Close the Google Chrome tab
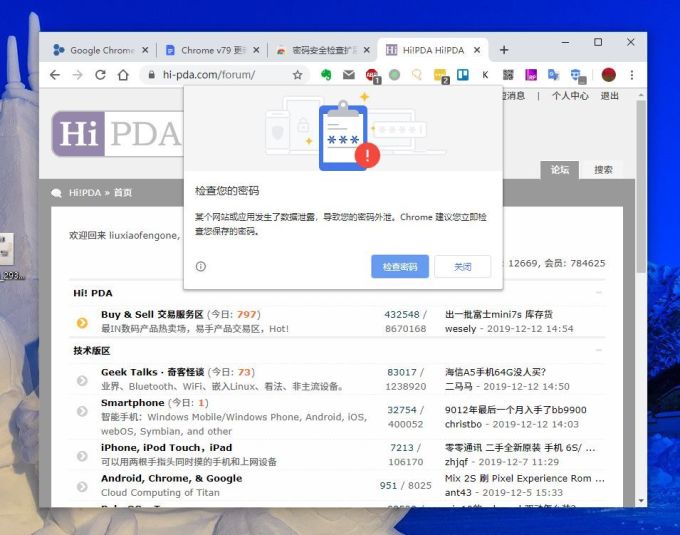 [x=145, y=50]
